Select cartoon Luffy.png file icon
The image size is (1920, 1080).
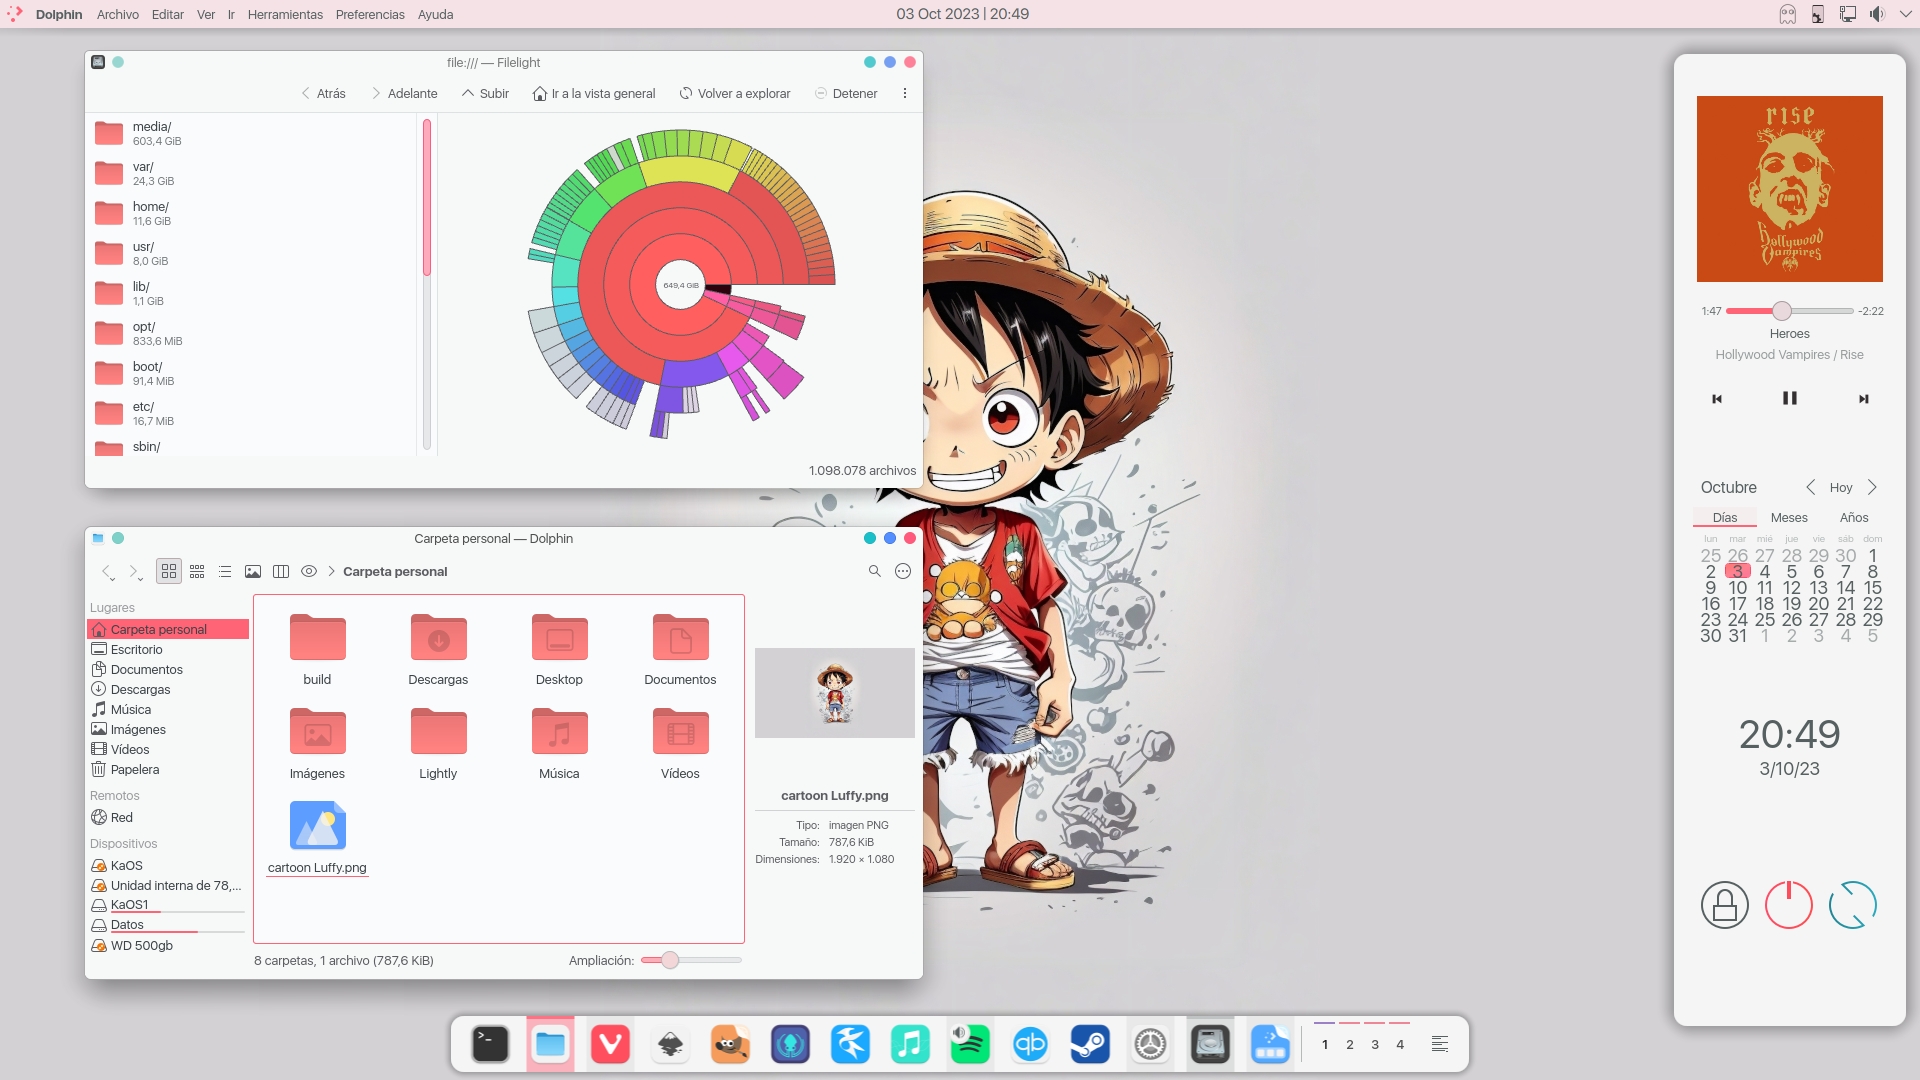coord(318,825)
